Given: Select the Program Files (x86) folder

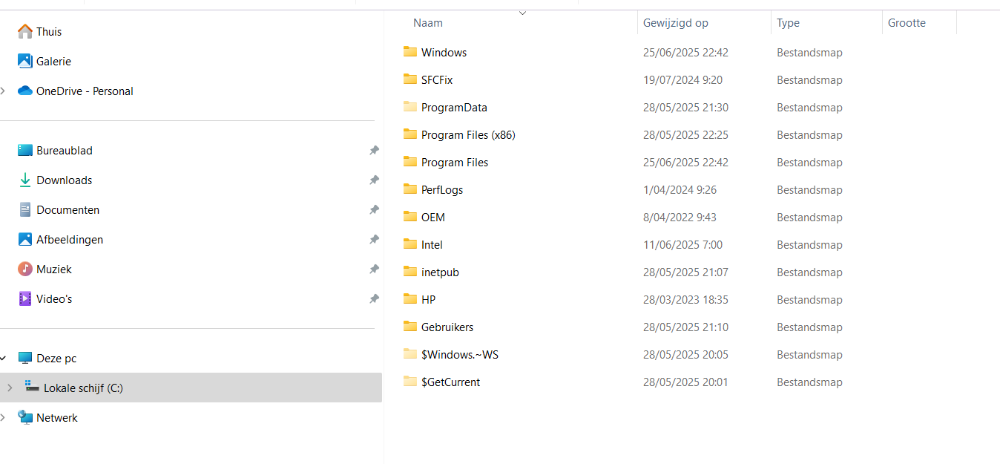Looking at the screenshot, I should click(468, 135).
